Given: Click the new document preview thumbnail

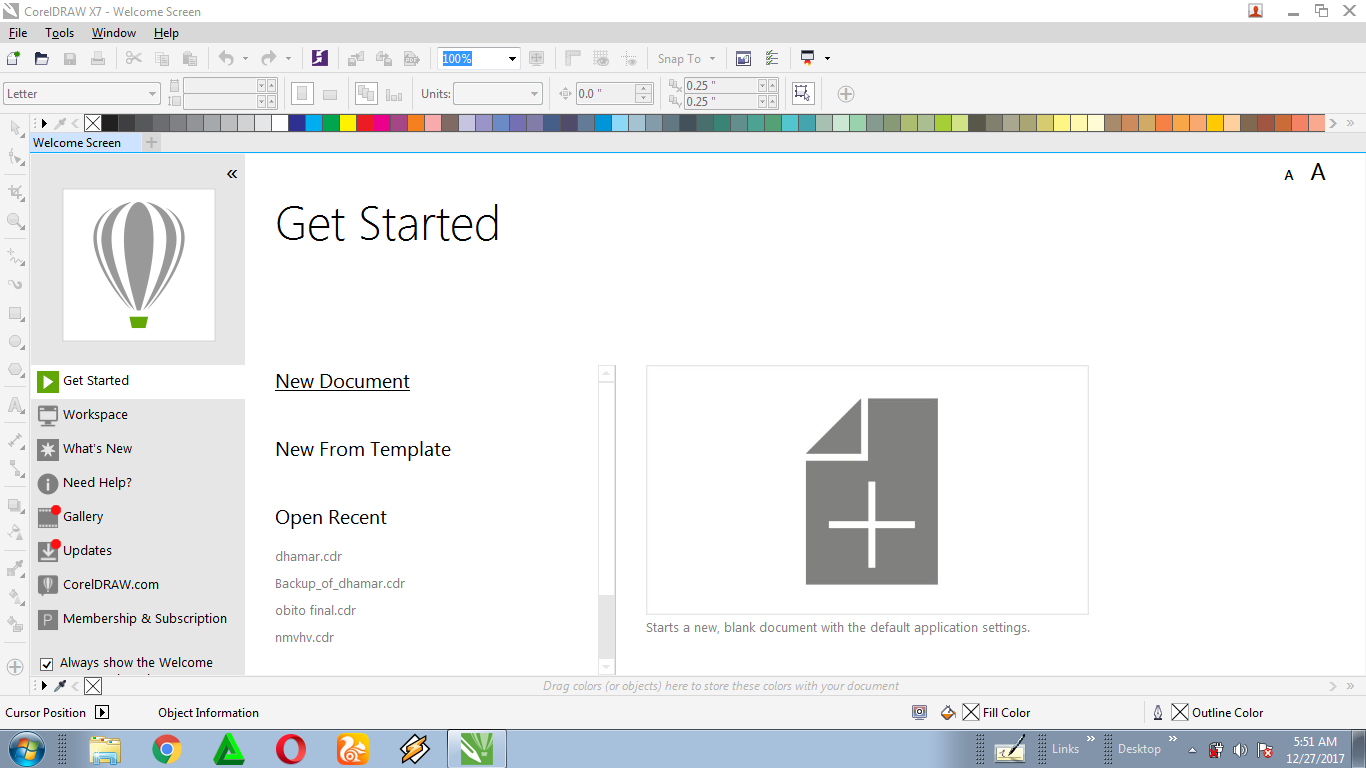Looking at the screenshot, I should 867,490.
